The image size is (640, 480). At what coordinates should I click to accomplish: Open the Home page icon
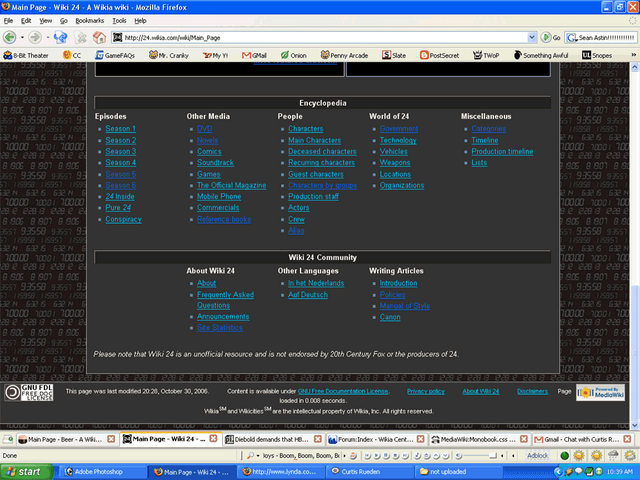[99, 38]
